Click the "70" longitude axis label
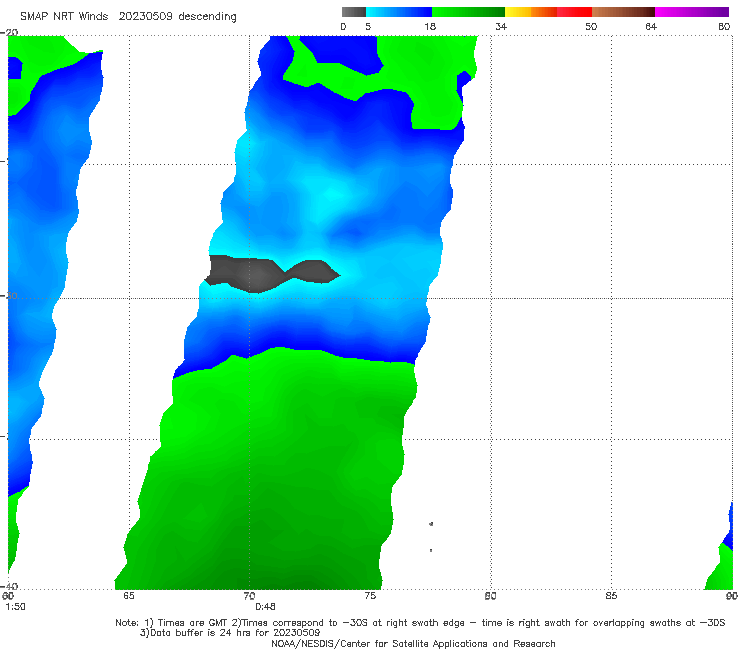Image resolution: width=740 pixels, height=650 pixels. (249, 596)
